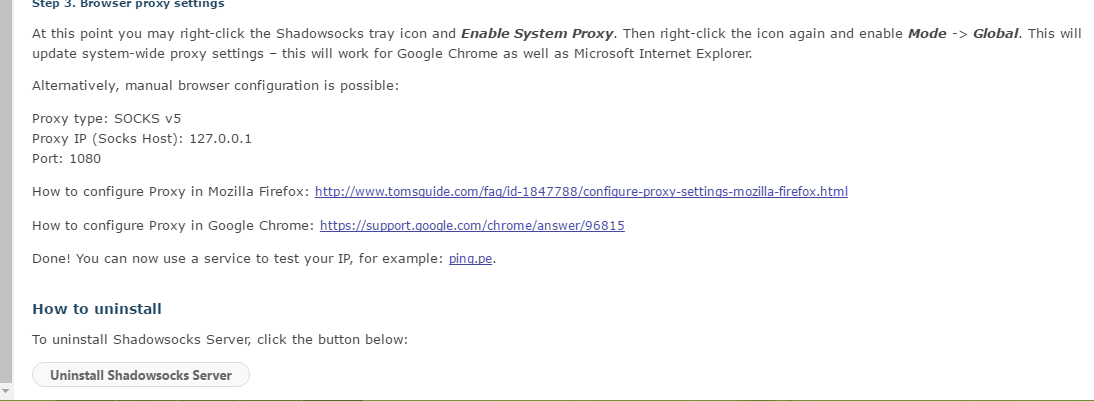Open the tomsguide.com Firefox proxy guide link

(x=581, y=191)
